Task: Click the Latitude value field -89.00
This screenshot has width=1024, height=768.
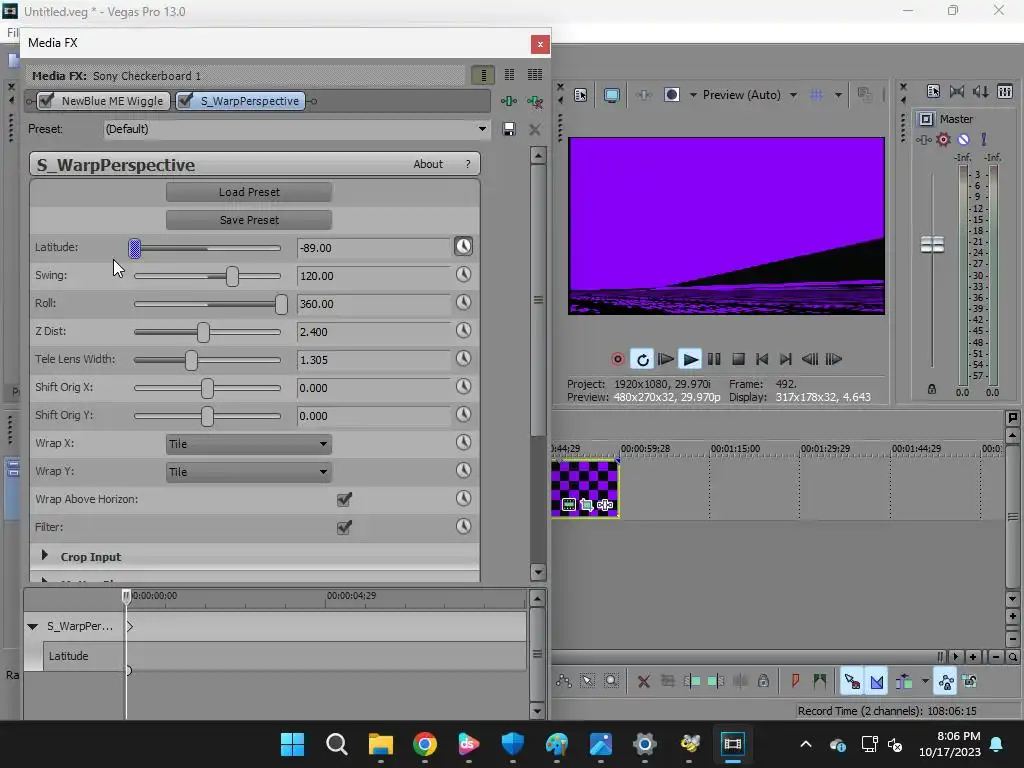Action: tap(373, 248)
